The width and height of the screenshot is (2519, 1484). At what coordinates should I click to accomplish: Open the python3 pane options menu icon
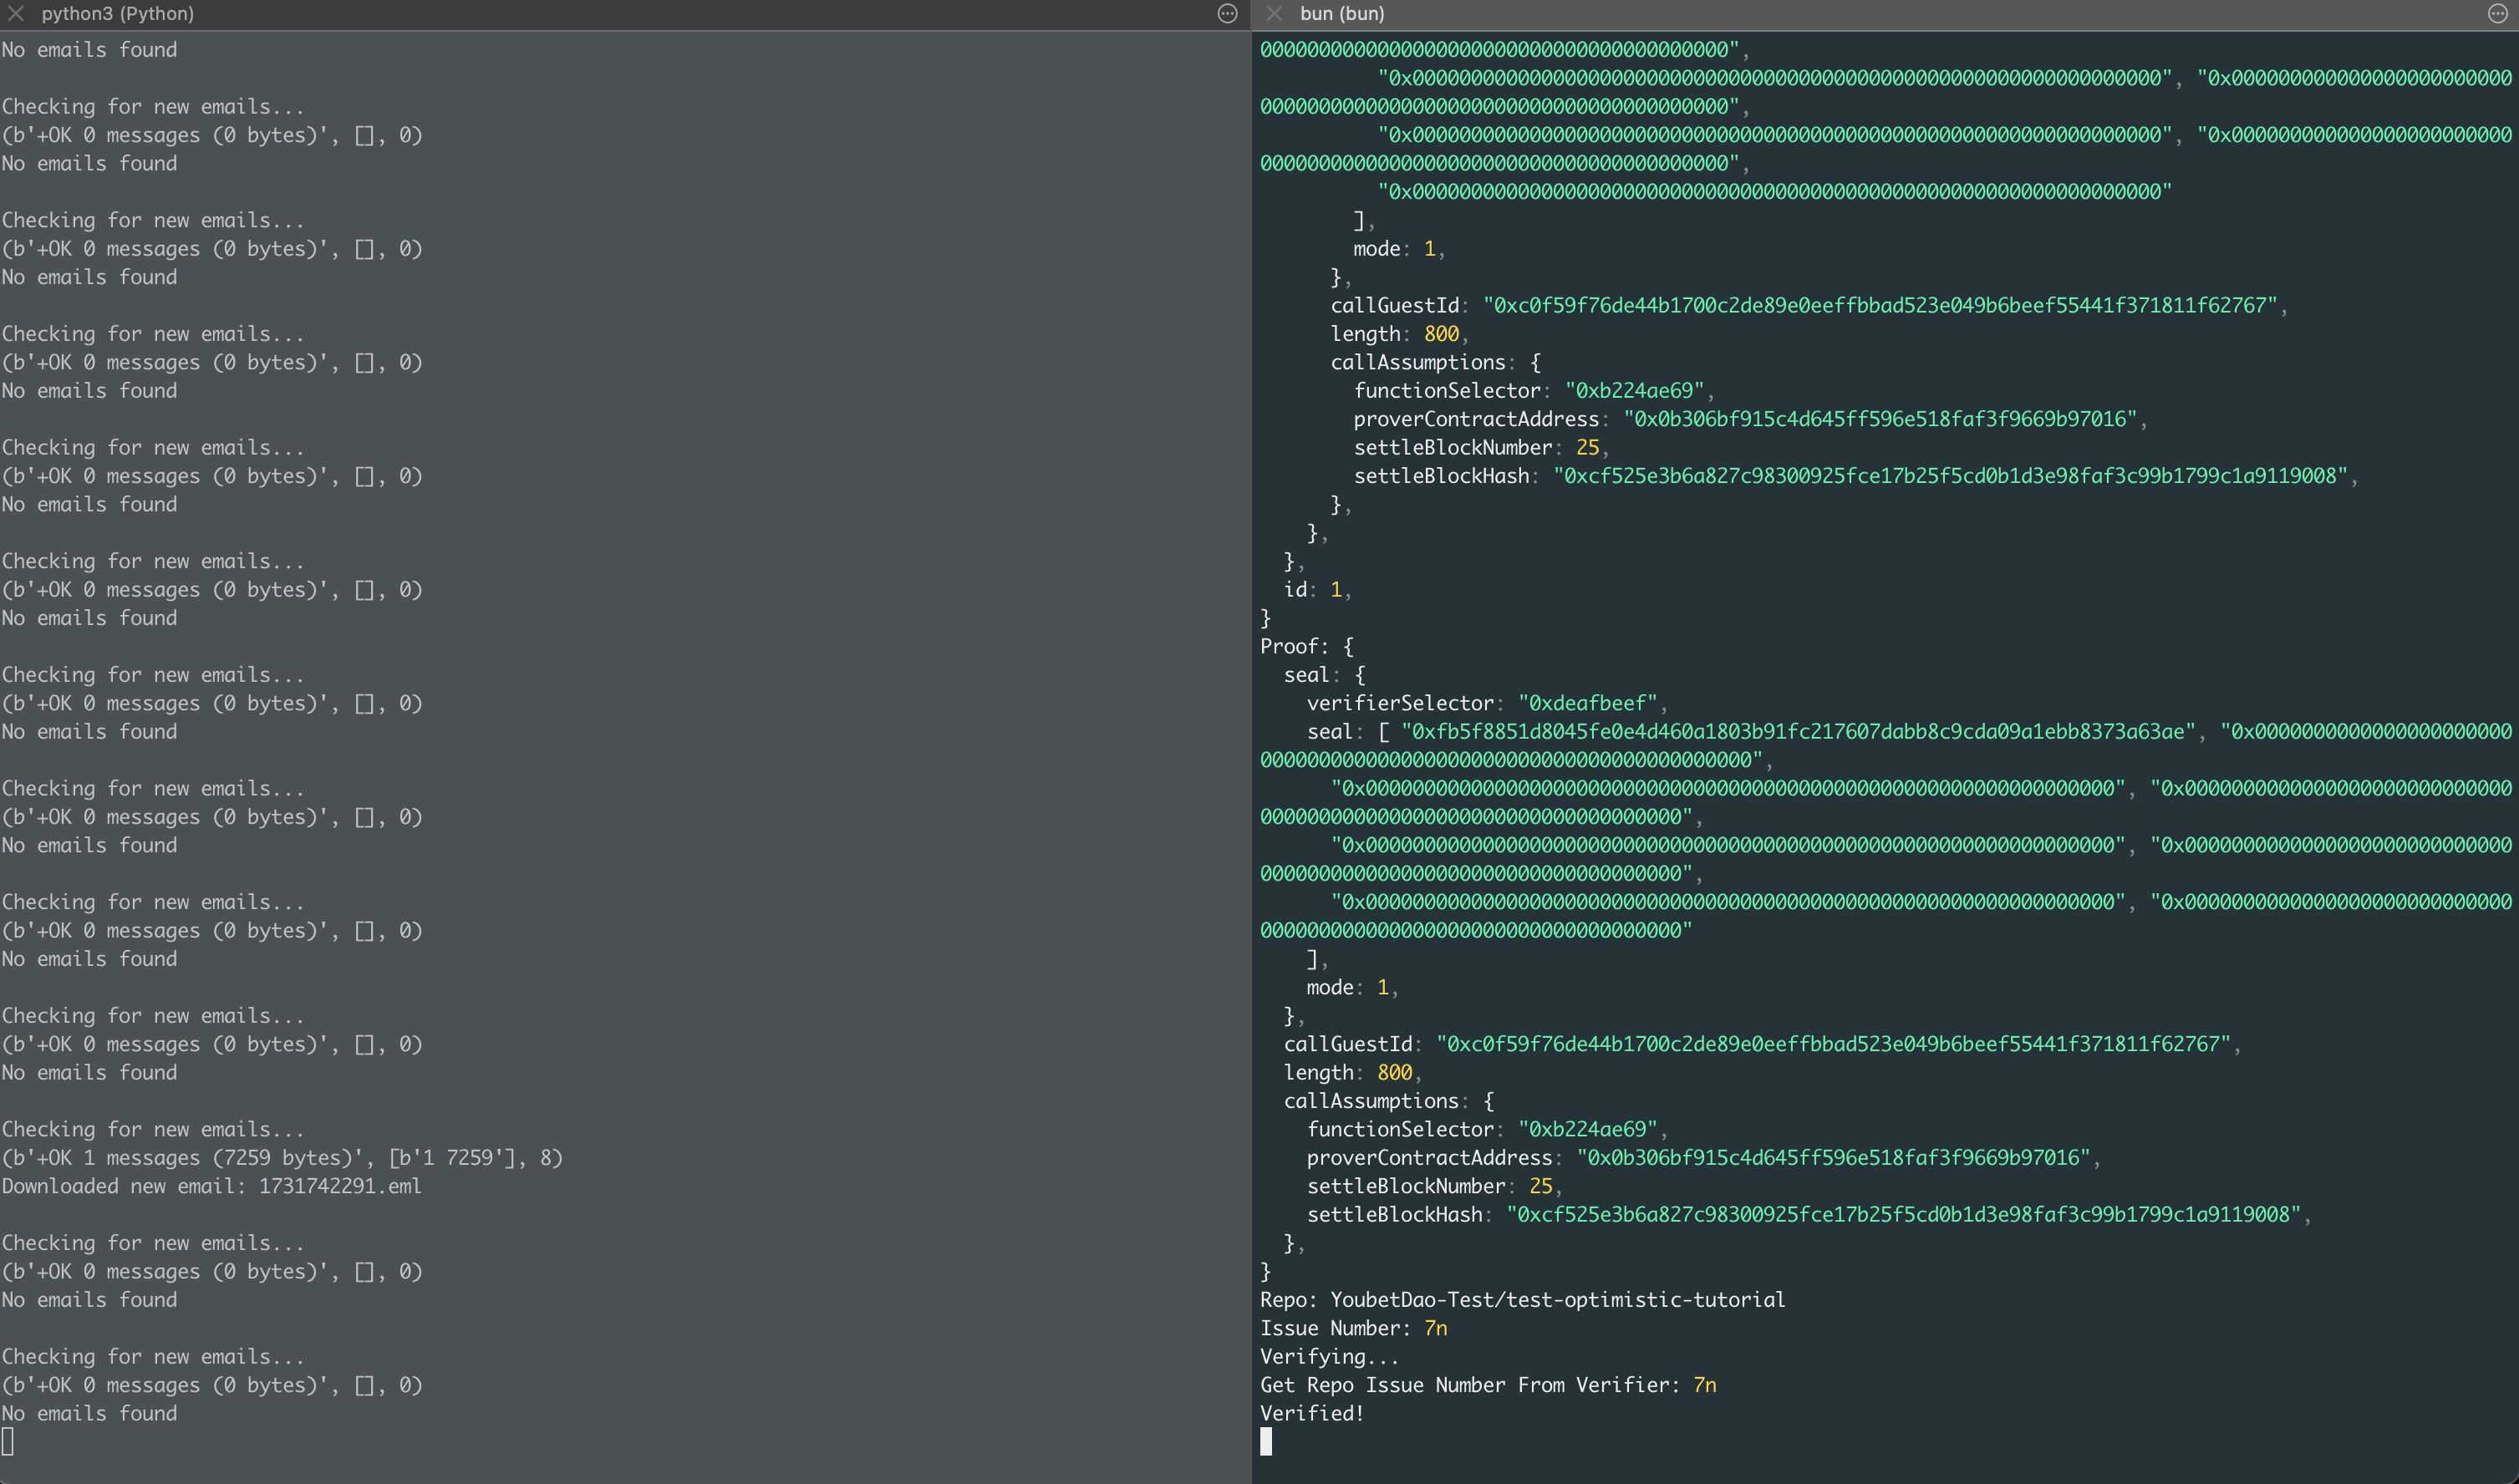1227,14
